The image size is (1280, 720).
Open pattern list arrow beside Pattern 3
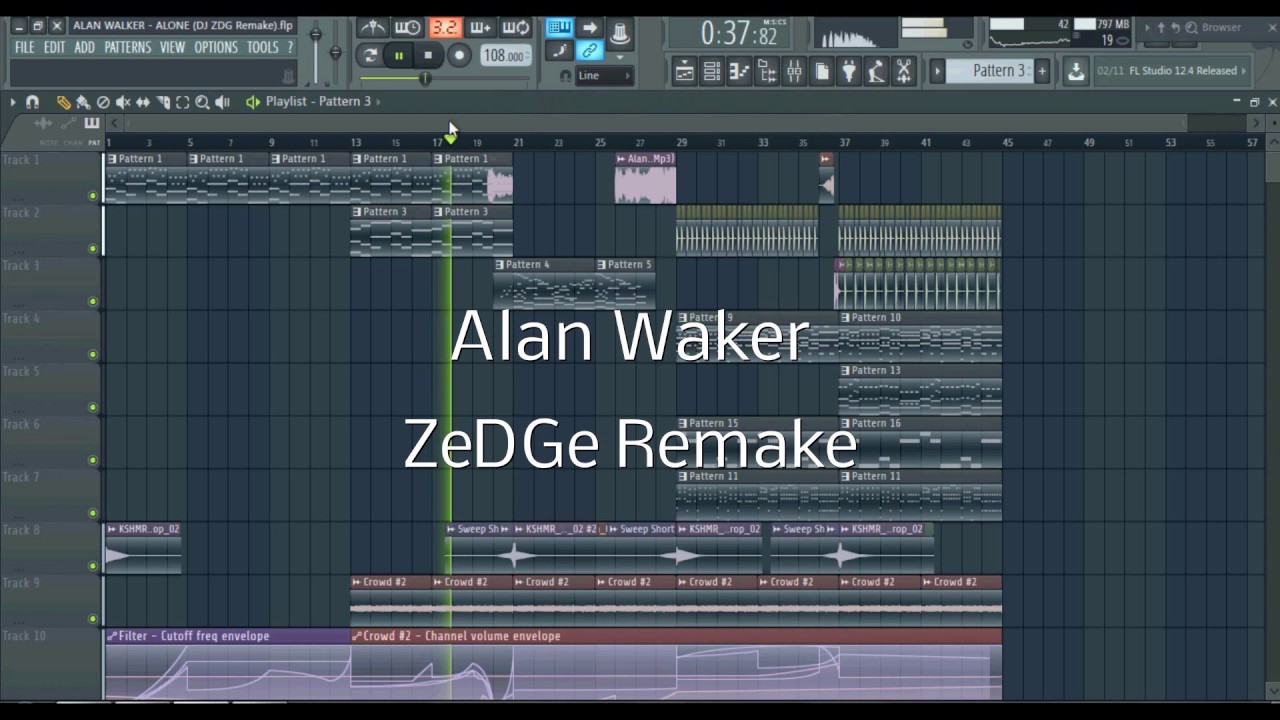tap(937, 71)
